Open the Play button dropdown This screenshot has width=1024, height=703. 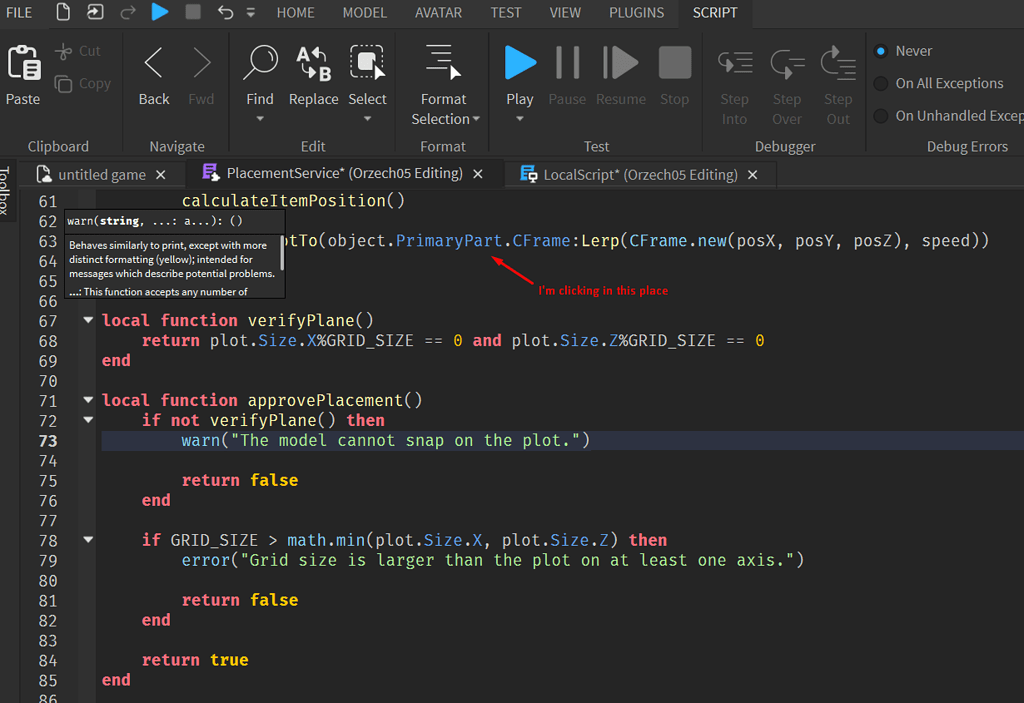(519, 117)
